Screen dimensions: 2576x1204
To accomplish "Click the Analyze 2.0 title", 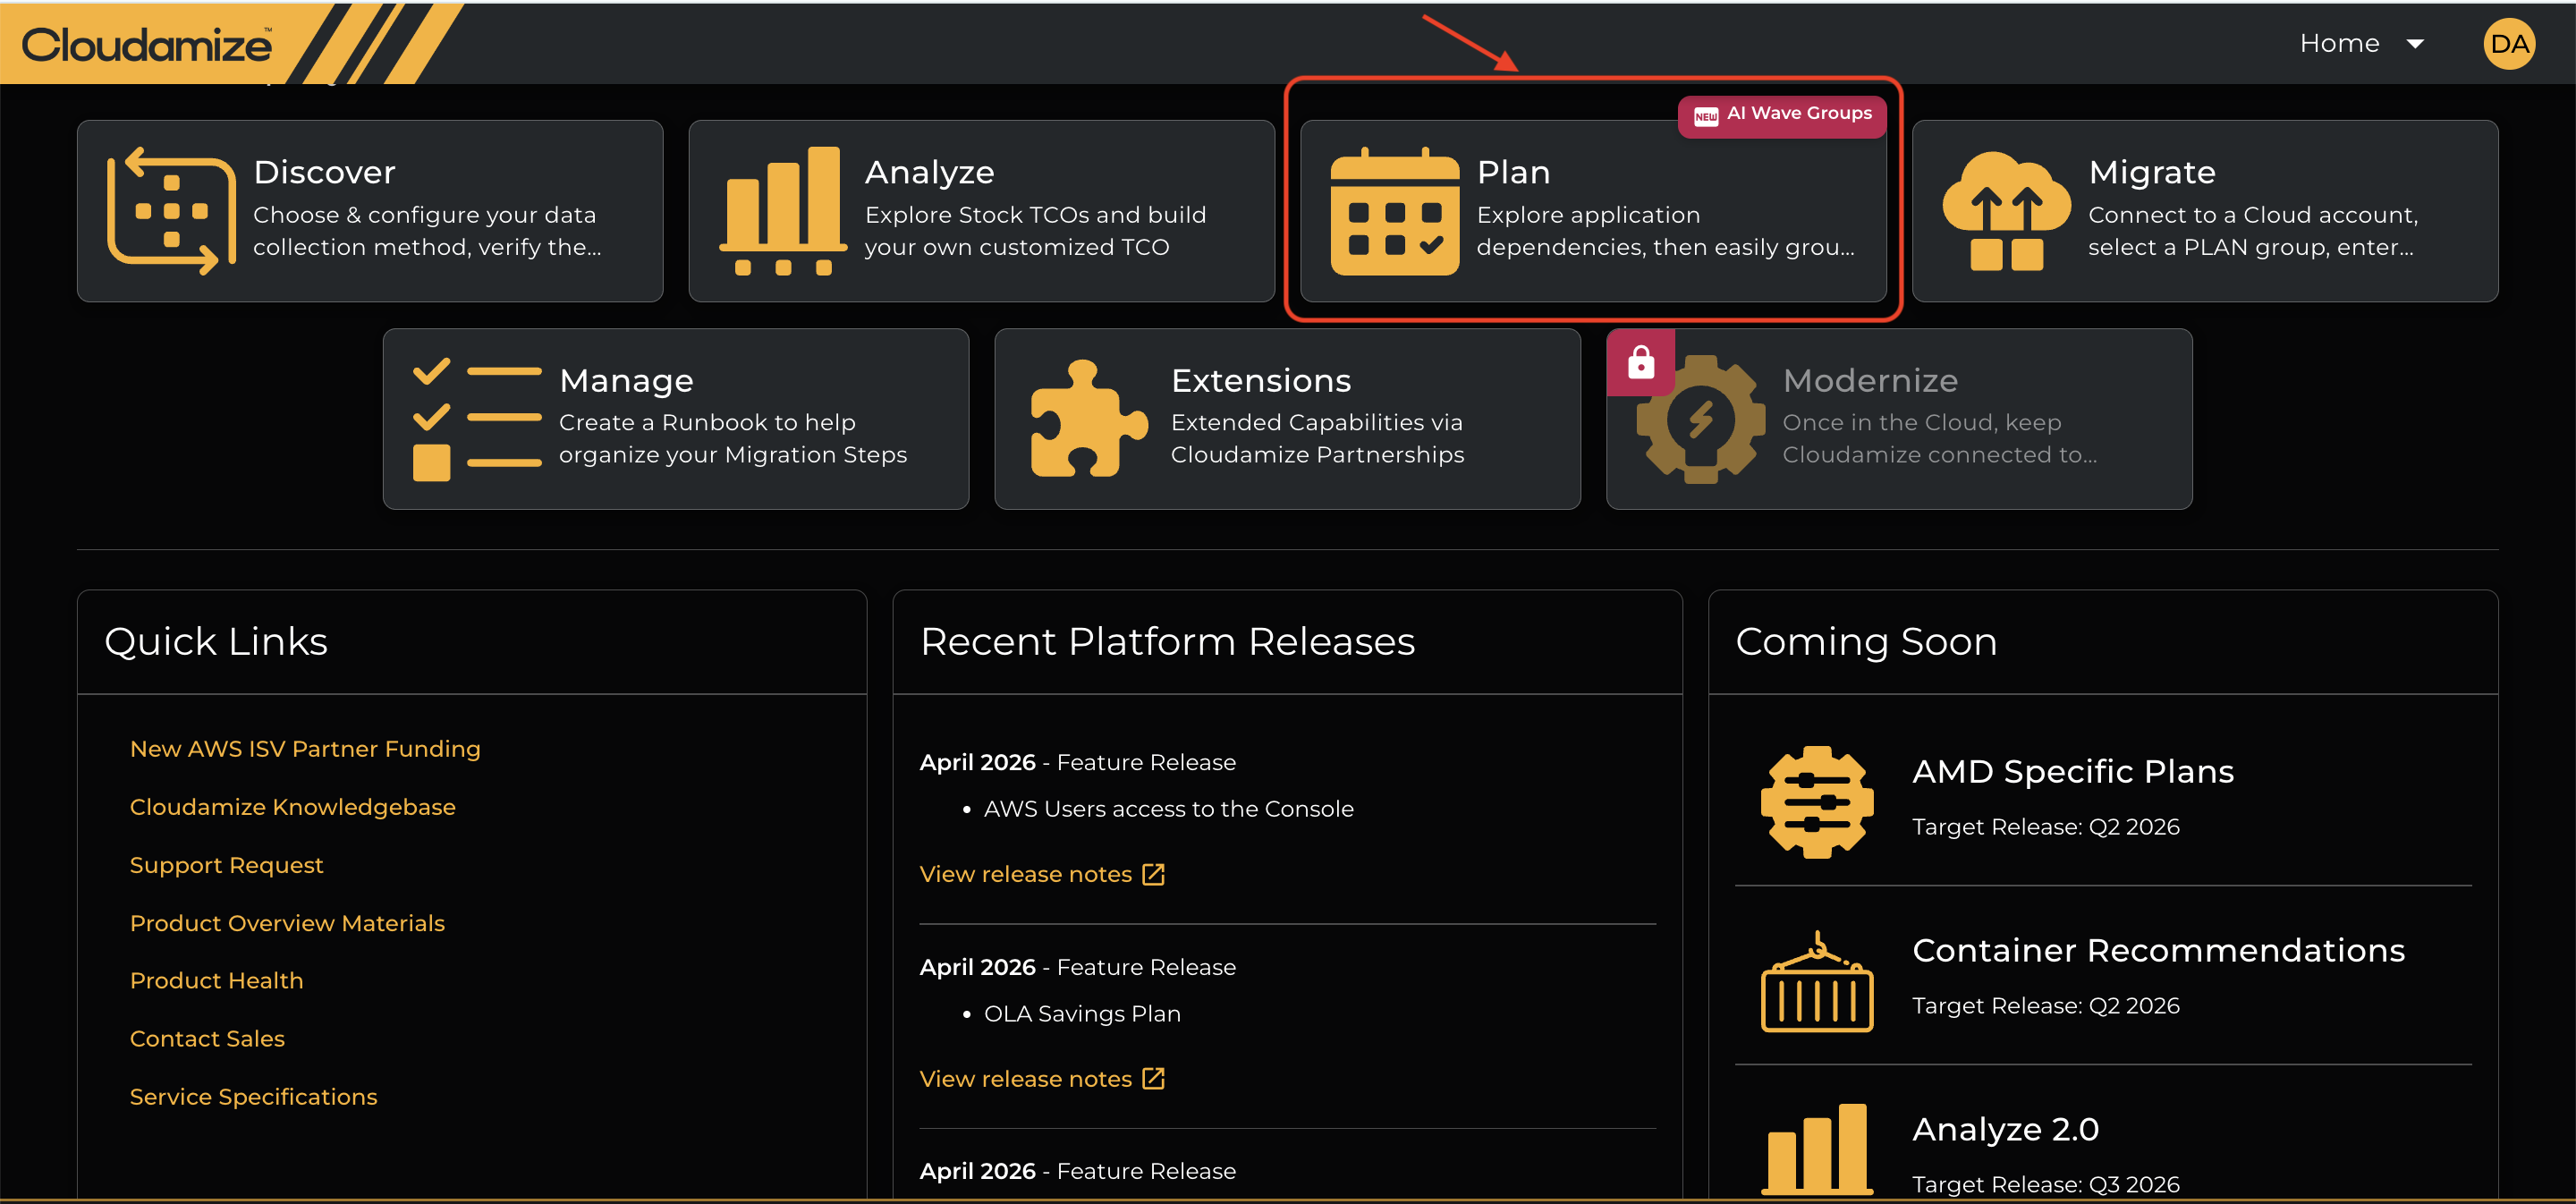I will pos(2005,1129).
